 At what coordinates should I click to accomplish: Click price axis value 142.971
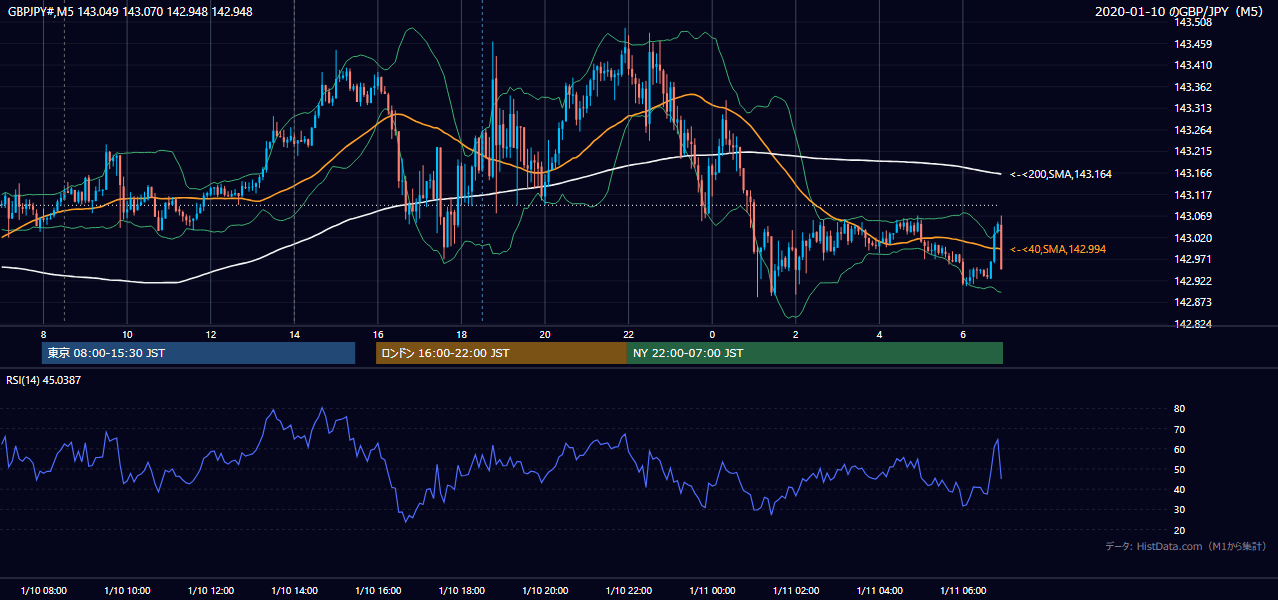(1193, 259)
